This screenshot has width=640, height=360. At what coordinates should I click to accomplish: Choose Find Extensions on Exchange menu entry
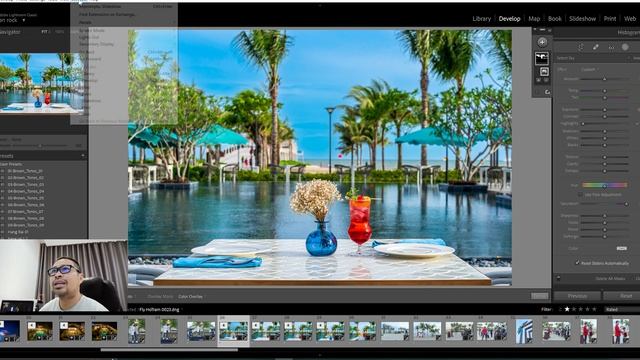pyautogui.click(x=108, y=14)
